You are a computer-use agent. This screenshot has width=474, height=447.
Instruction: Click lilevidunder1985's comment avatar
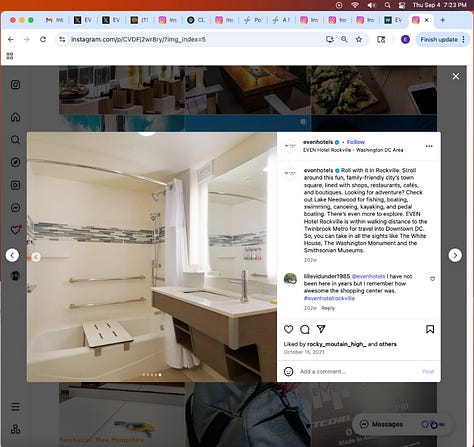click(x=290, y=279)
